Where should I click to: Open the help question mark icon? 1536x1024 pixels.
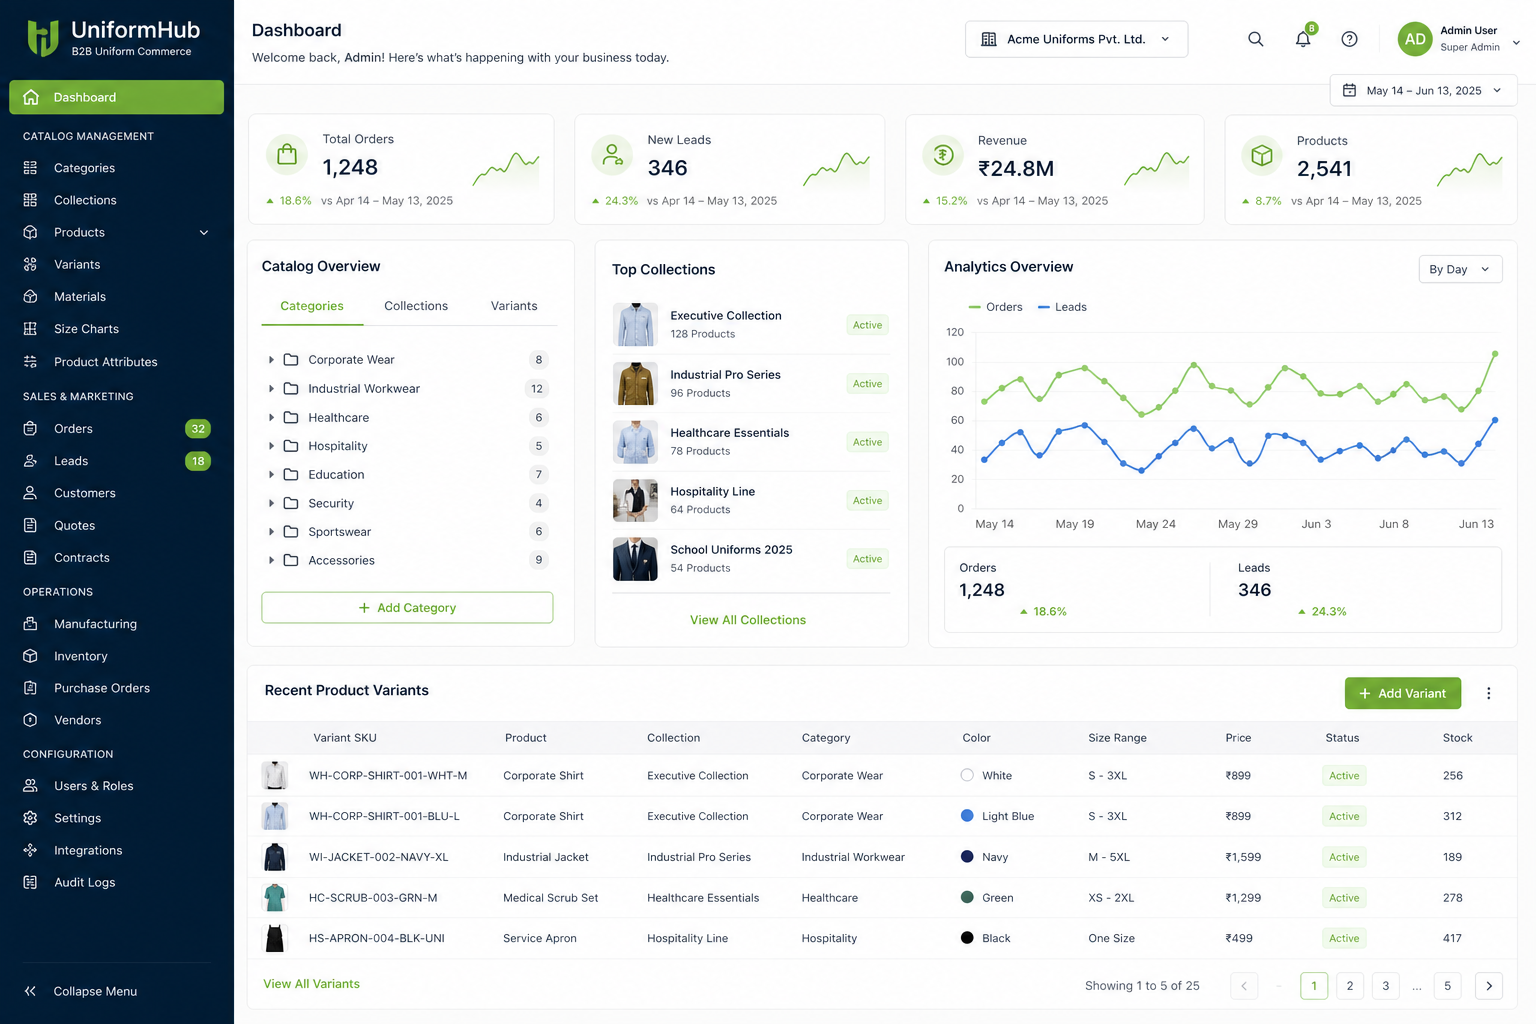tap(1349, 39)
